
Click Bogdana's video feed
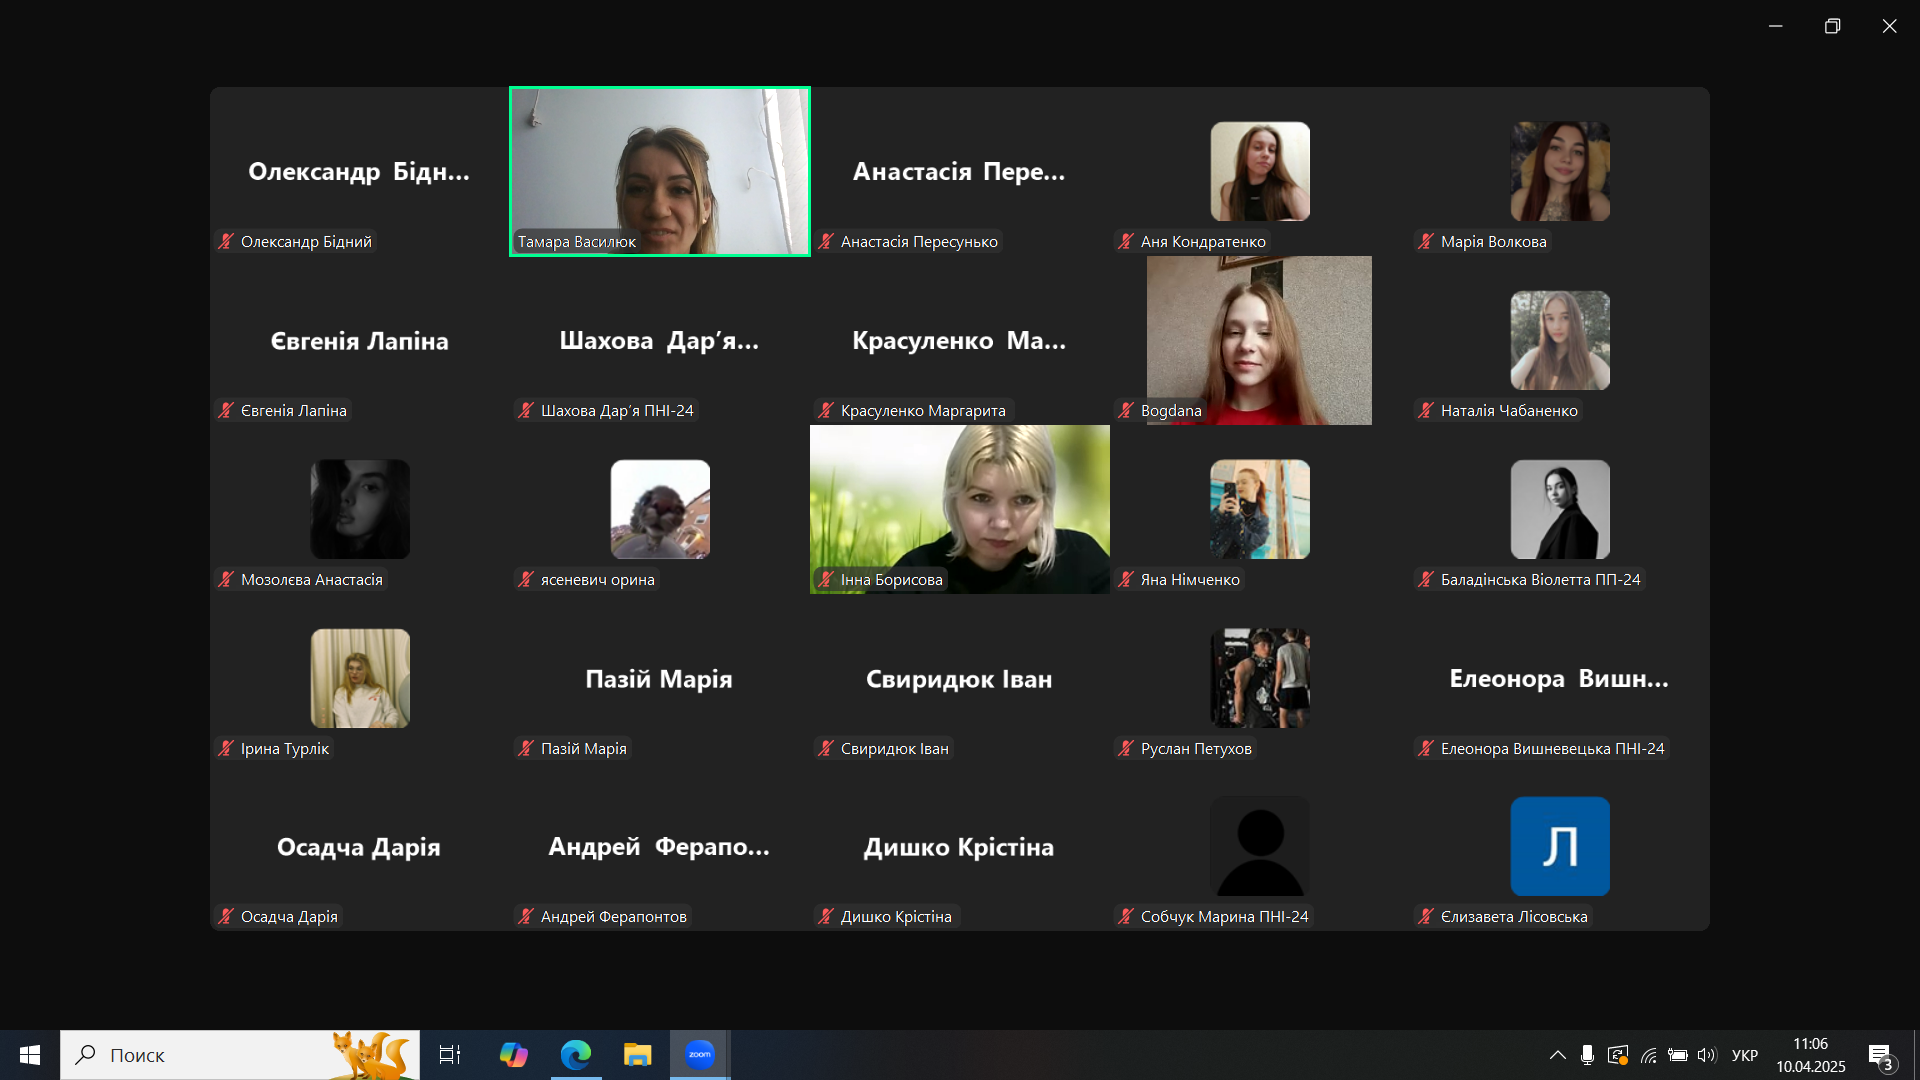point(1259,340)
